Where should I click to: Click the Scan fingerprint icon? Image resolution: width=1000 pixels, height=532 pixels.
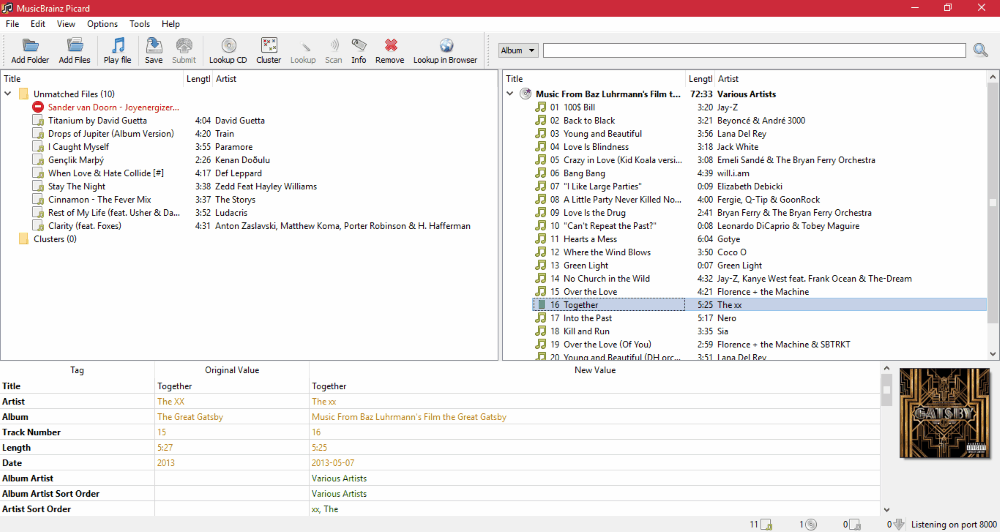tap(334, 45)
